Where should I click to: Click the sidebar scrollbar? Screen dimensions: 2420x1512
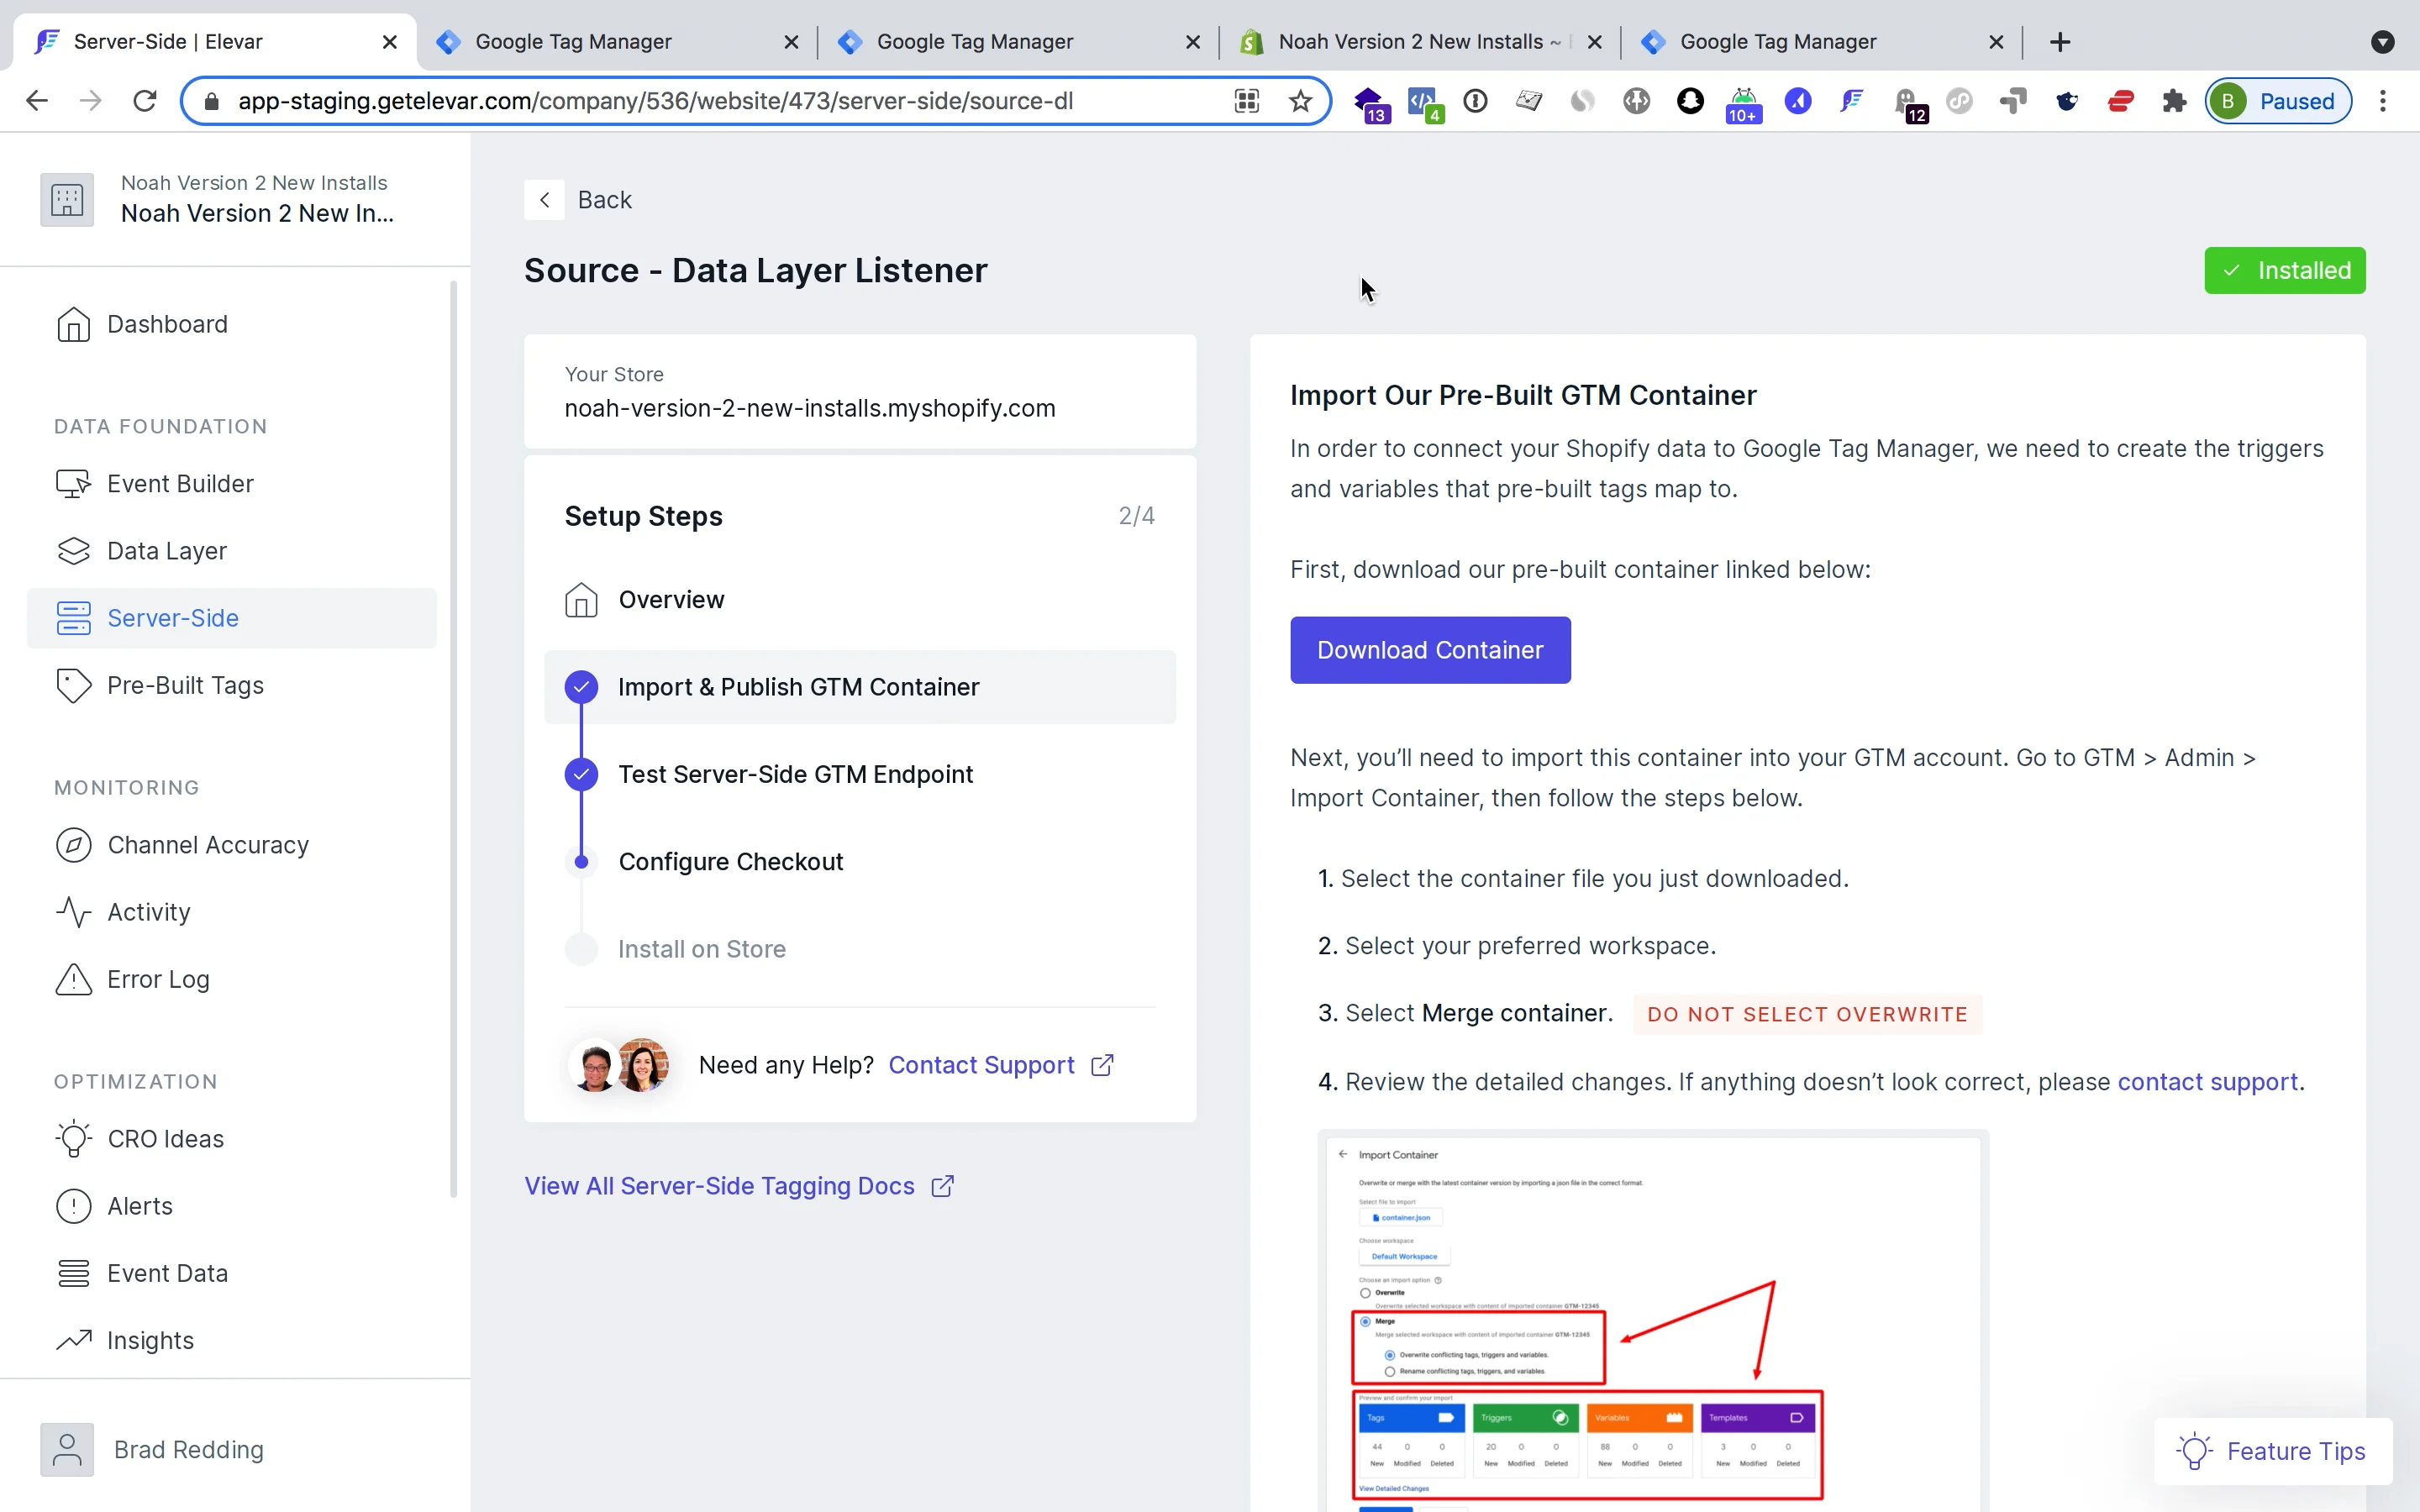click(x=453, y=740)
